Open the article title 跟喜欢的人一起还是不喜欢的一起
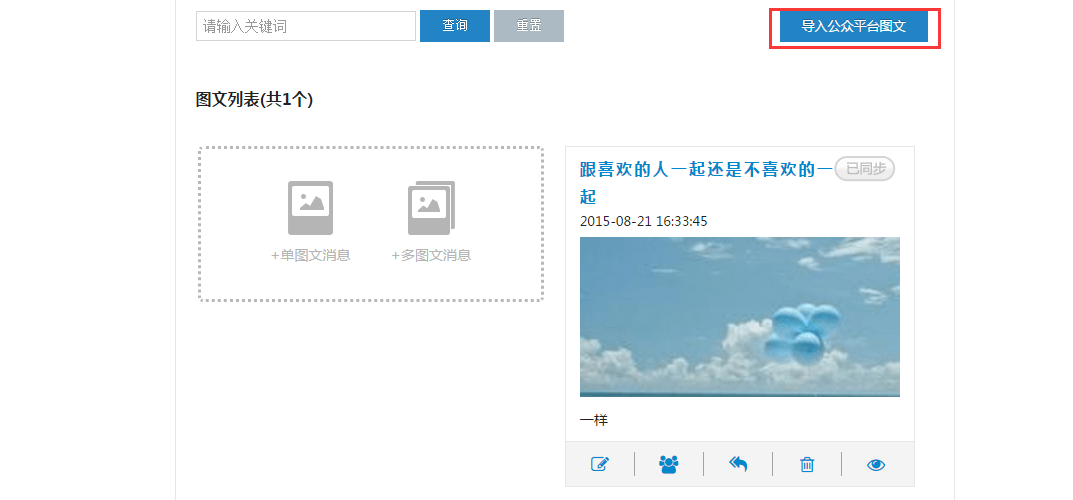The image size is (1073, 500). click(706, 183)
